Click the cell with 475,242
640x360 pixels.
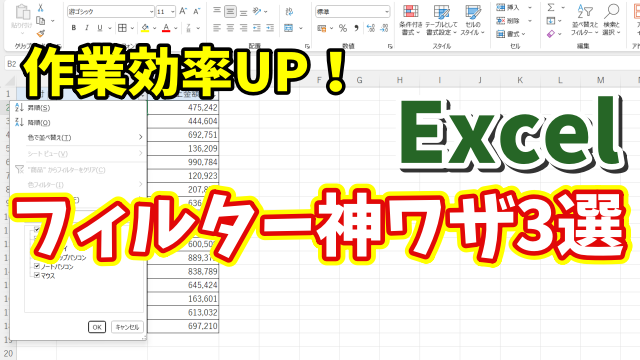[183, 108]
